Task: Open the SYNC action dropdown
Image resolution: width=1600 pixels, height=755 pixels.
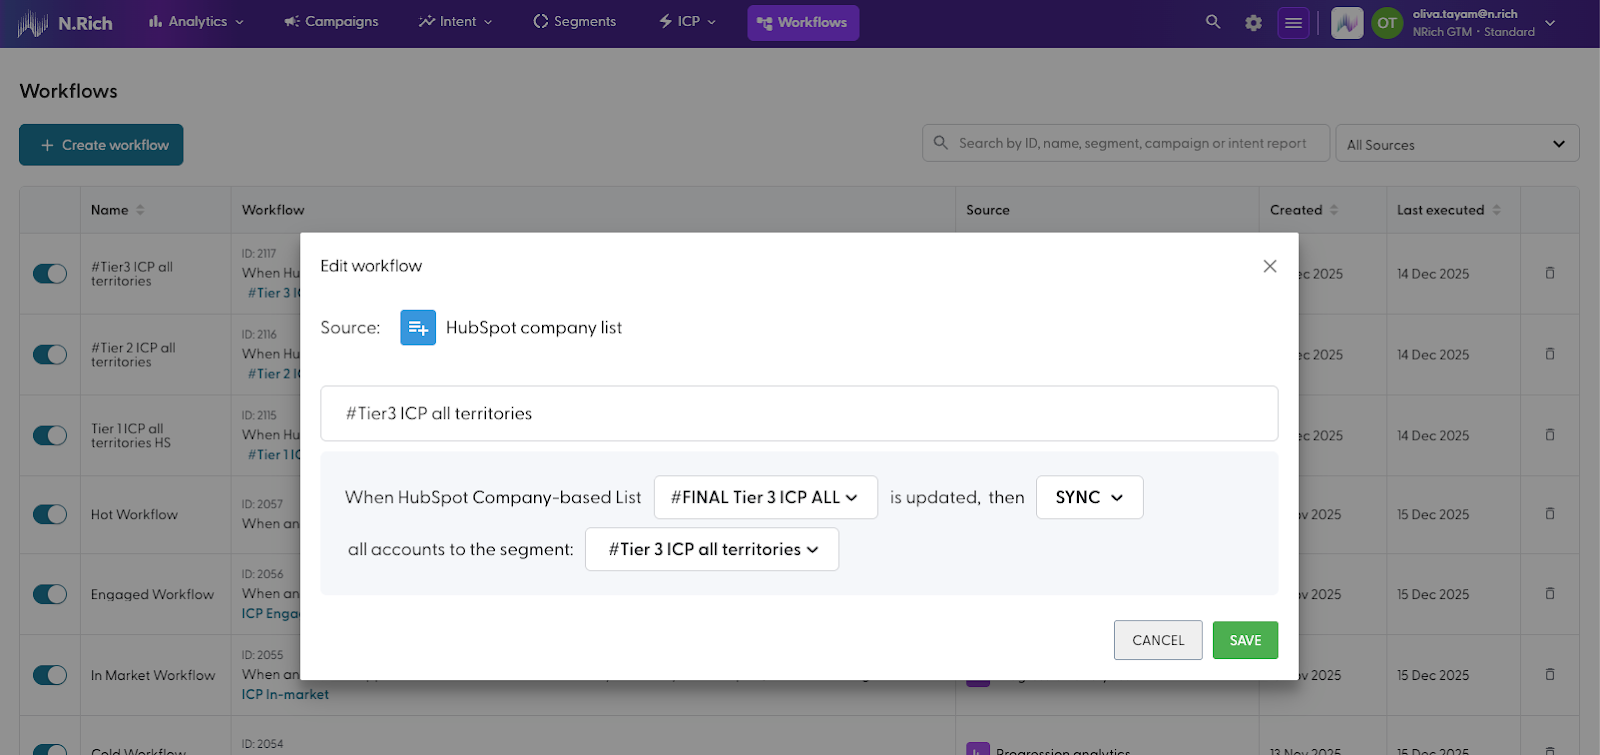Action: click(1089, 498)
